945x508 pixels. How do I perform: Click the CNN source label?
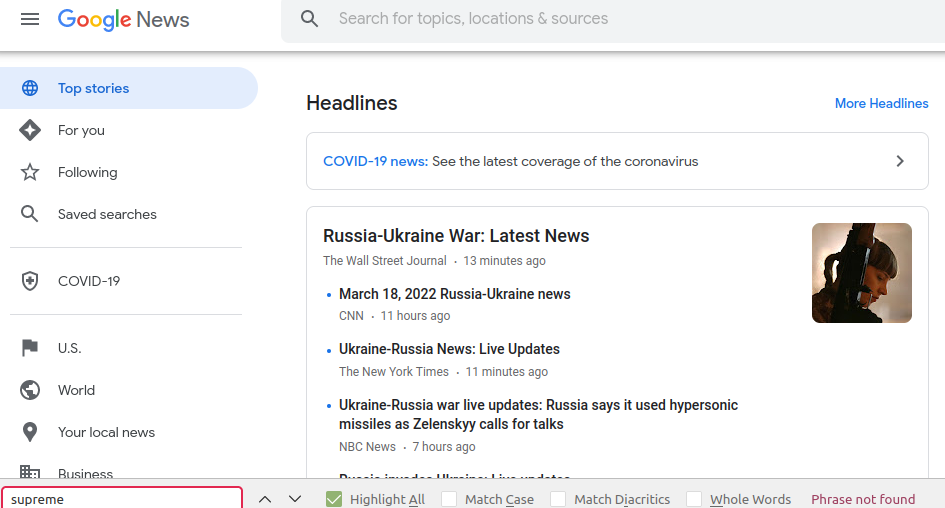pyautogui.click(x=351, y=316)
